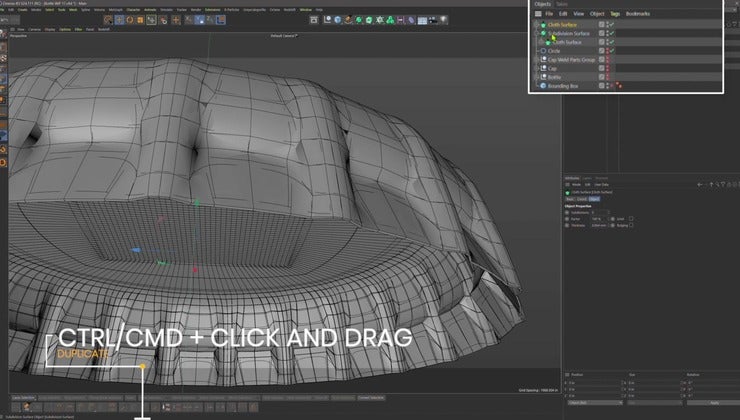Select the Move tool icon
740x420 pixels.
pyautogui.click(x=119, y=20)
